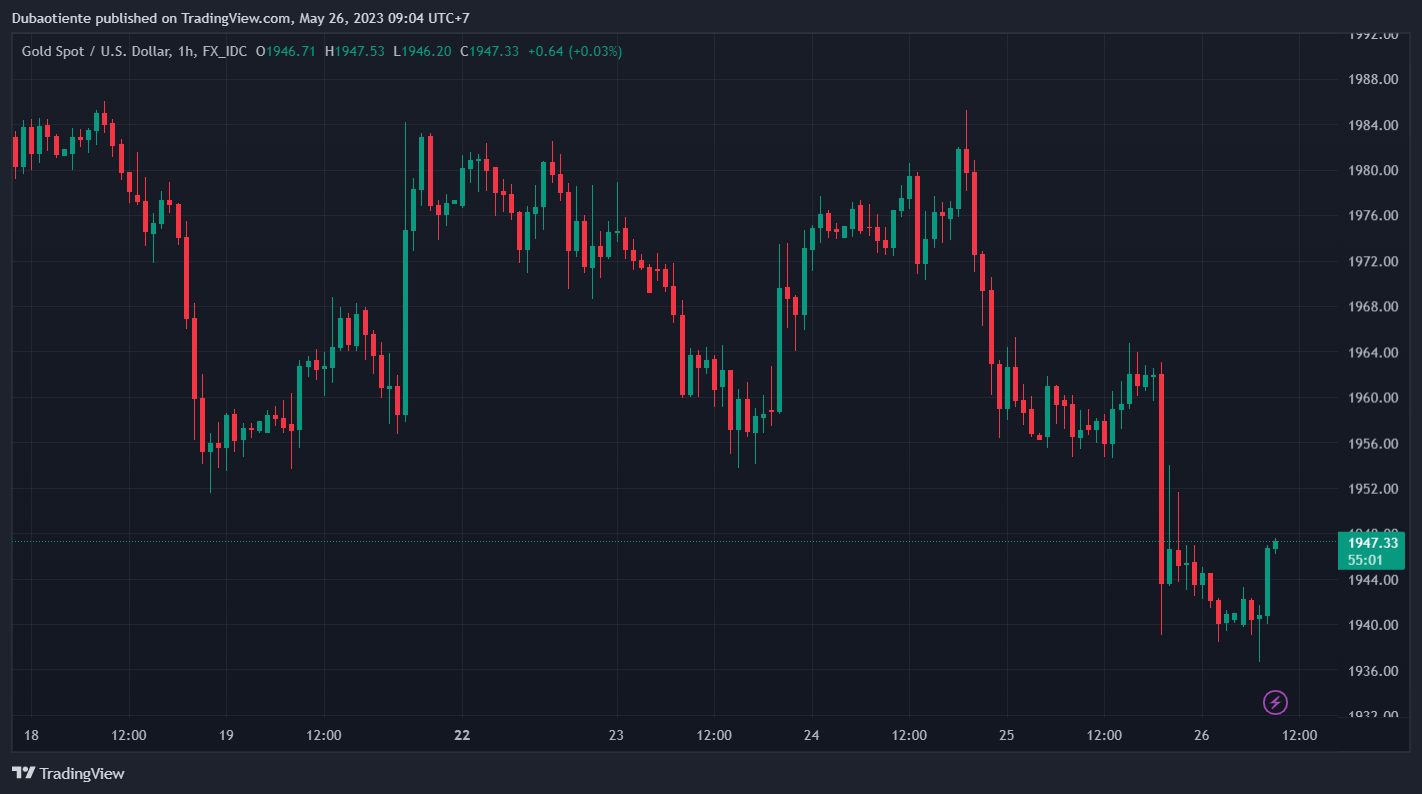Click the +0.64 (+0.03%) change value
This screenshot has height=794, width=1422.
point(575,51)
